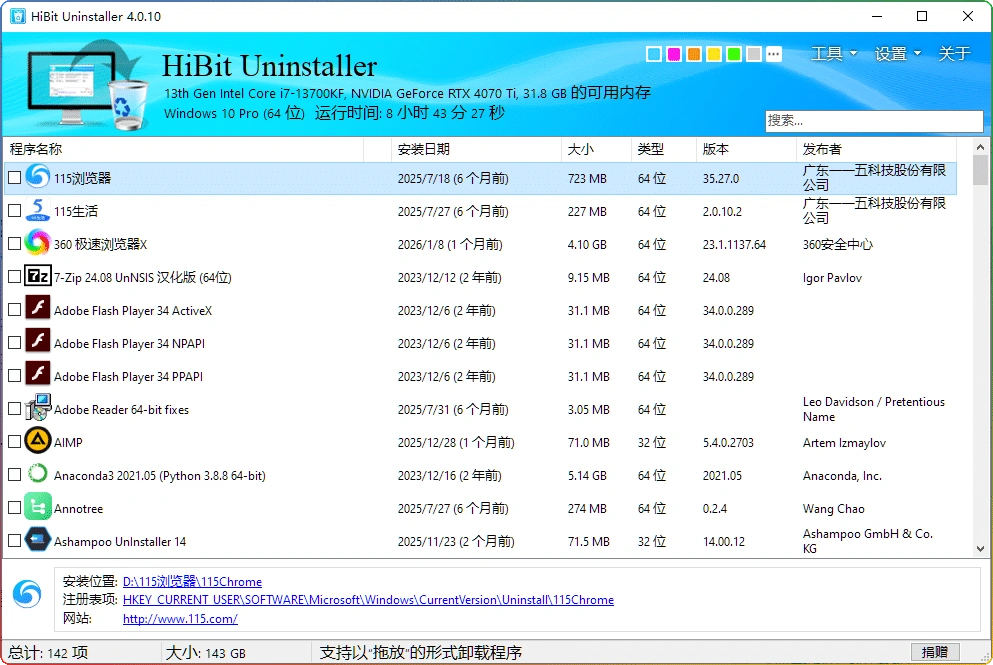Enable the 360极速浏览器X checkbox
This screenshot has height=665, width=993.
(14, 243)
